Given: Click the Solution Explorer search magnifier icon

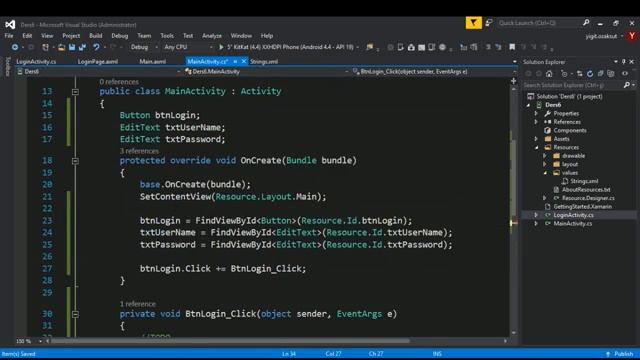Looking at the screenshot, I should [x=627, y=85].
